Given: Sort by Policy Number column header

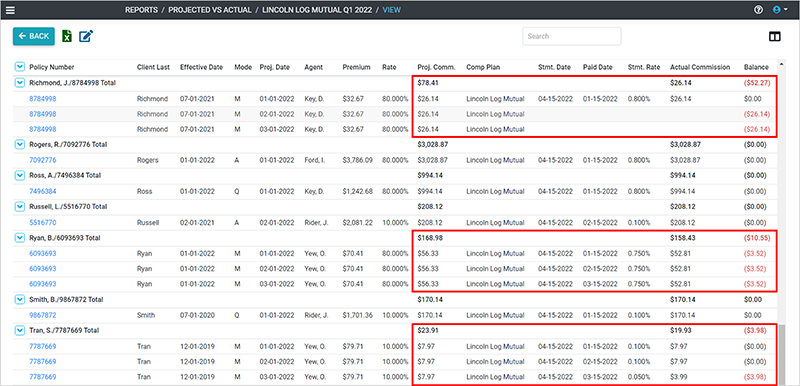Looking at the screenshot, I should tap(52, 67).
